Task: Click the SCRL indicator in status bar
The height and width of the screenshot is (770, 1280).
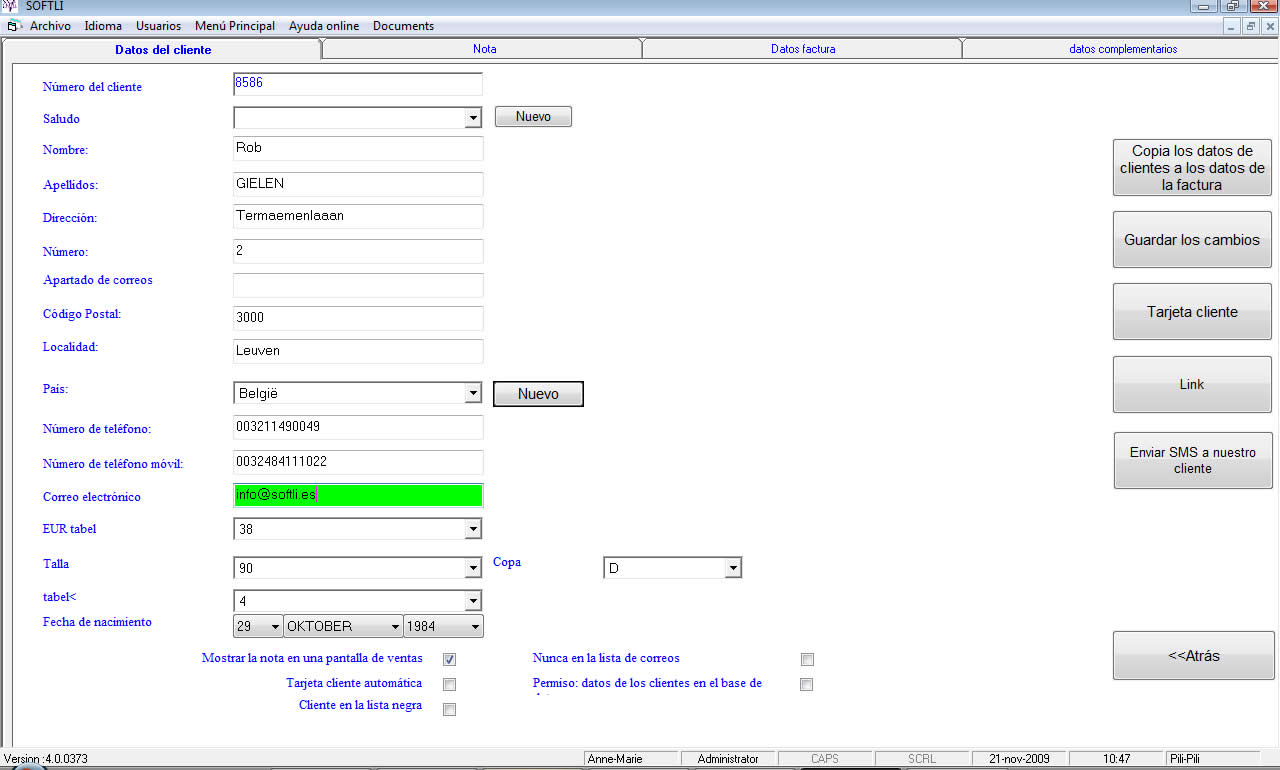Action: (x=922, y=759)
